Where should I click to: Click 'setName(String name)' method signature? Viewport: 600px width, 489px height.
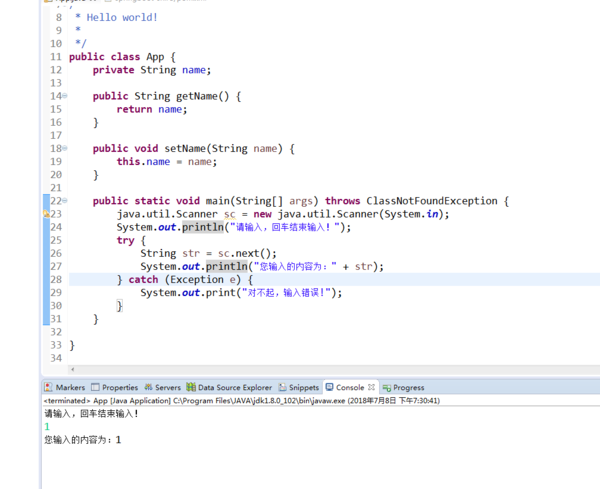pos(223,148)
